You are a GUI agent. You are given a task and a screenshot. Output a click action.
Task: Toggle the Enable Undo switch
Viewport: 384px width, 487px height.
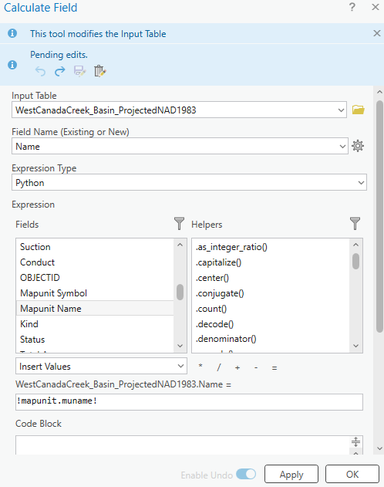tap(246, 474)
